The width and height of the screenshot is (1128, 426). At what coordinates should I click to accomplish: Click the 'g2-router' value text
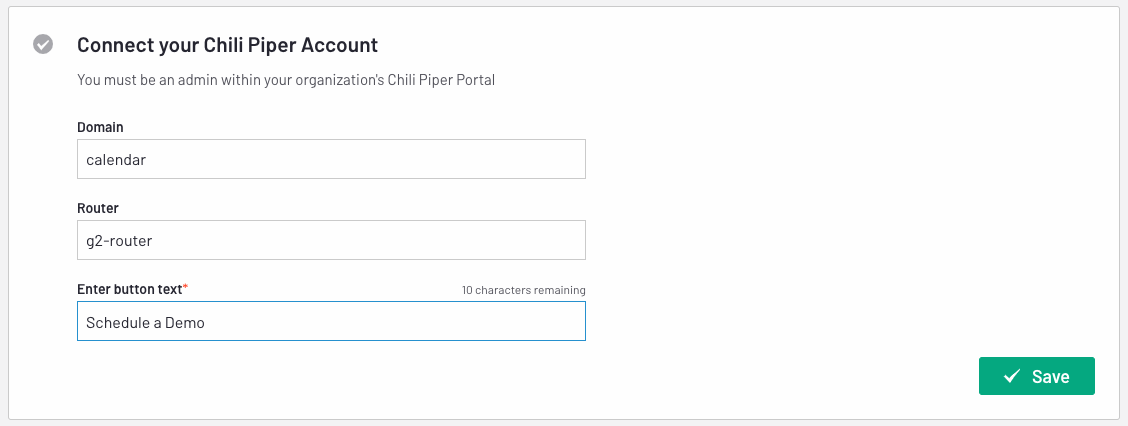pos(119,241)
